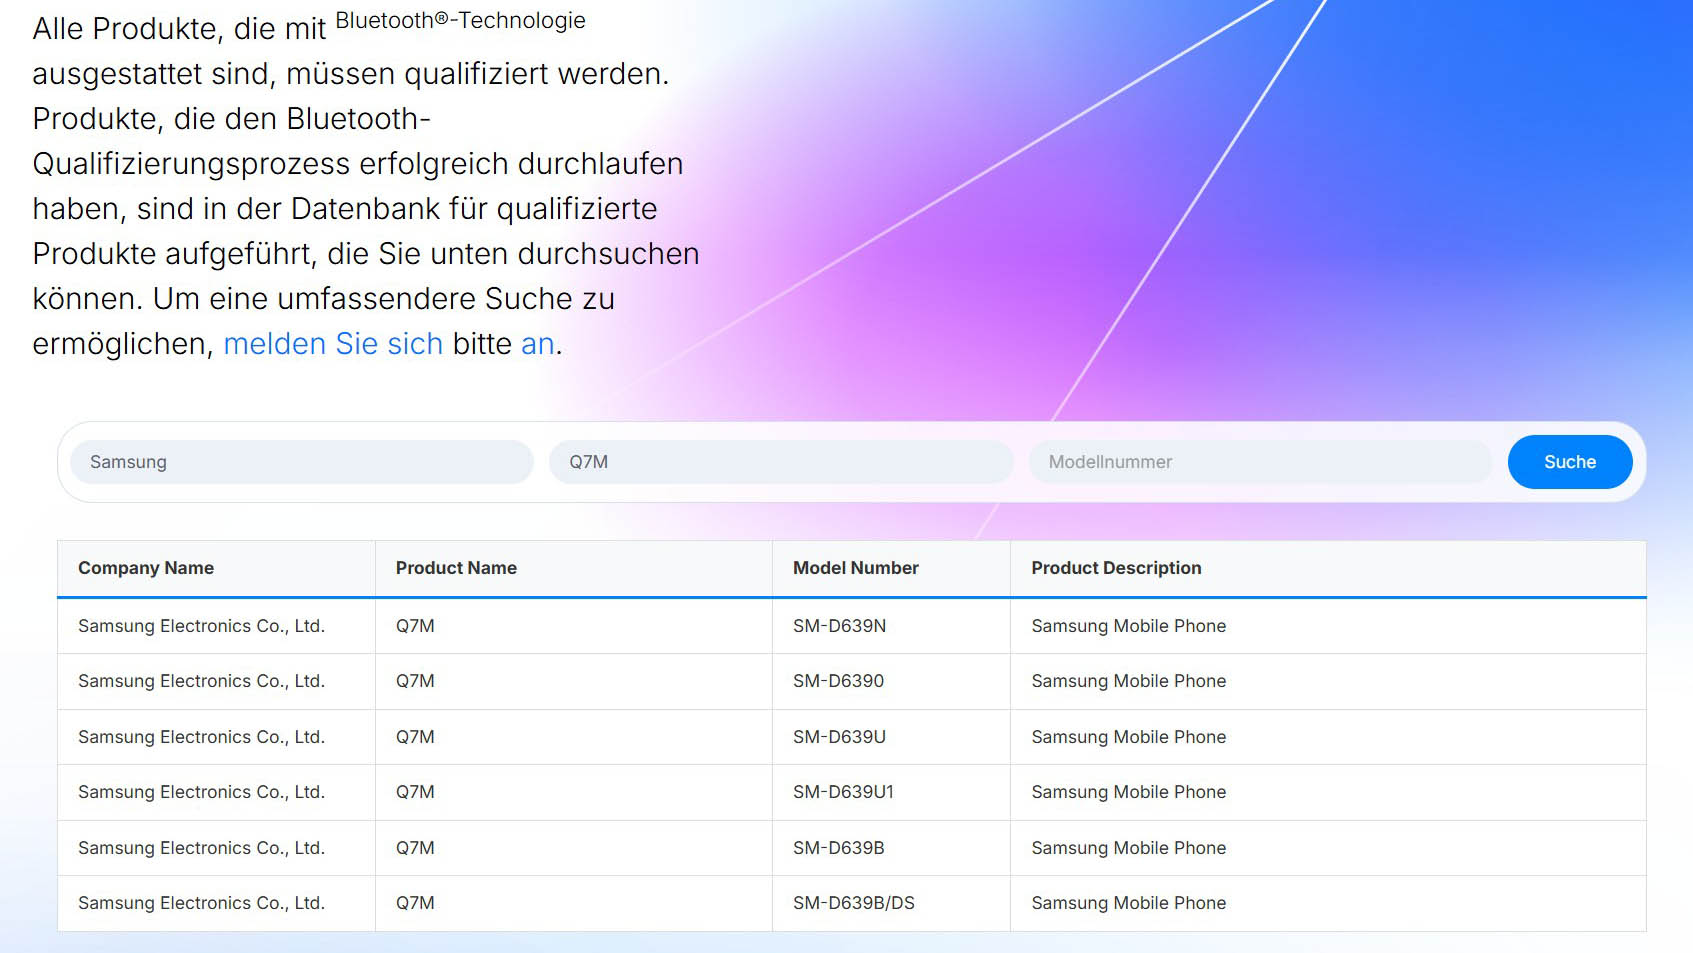The width and height of the screenshot is (1693, 953).
Task: Select the SM-D639U model number entry
Action: pyautogui.click(x=839, y=737)
